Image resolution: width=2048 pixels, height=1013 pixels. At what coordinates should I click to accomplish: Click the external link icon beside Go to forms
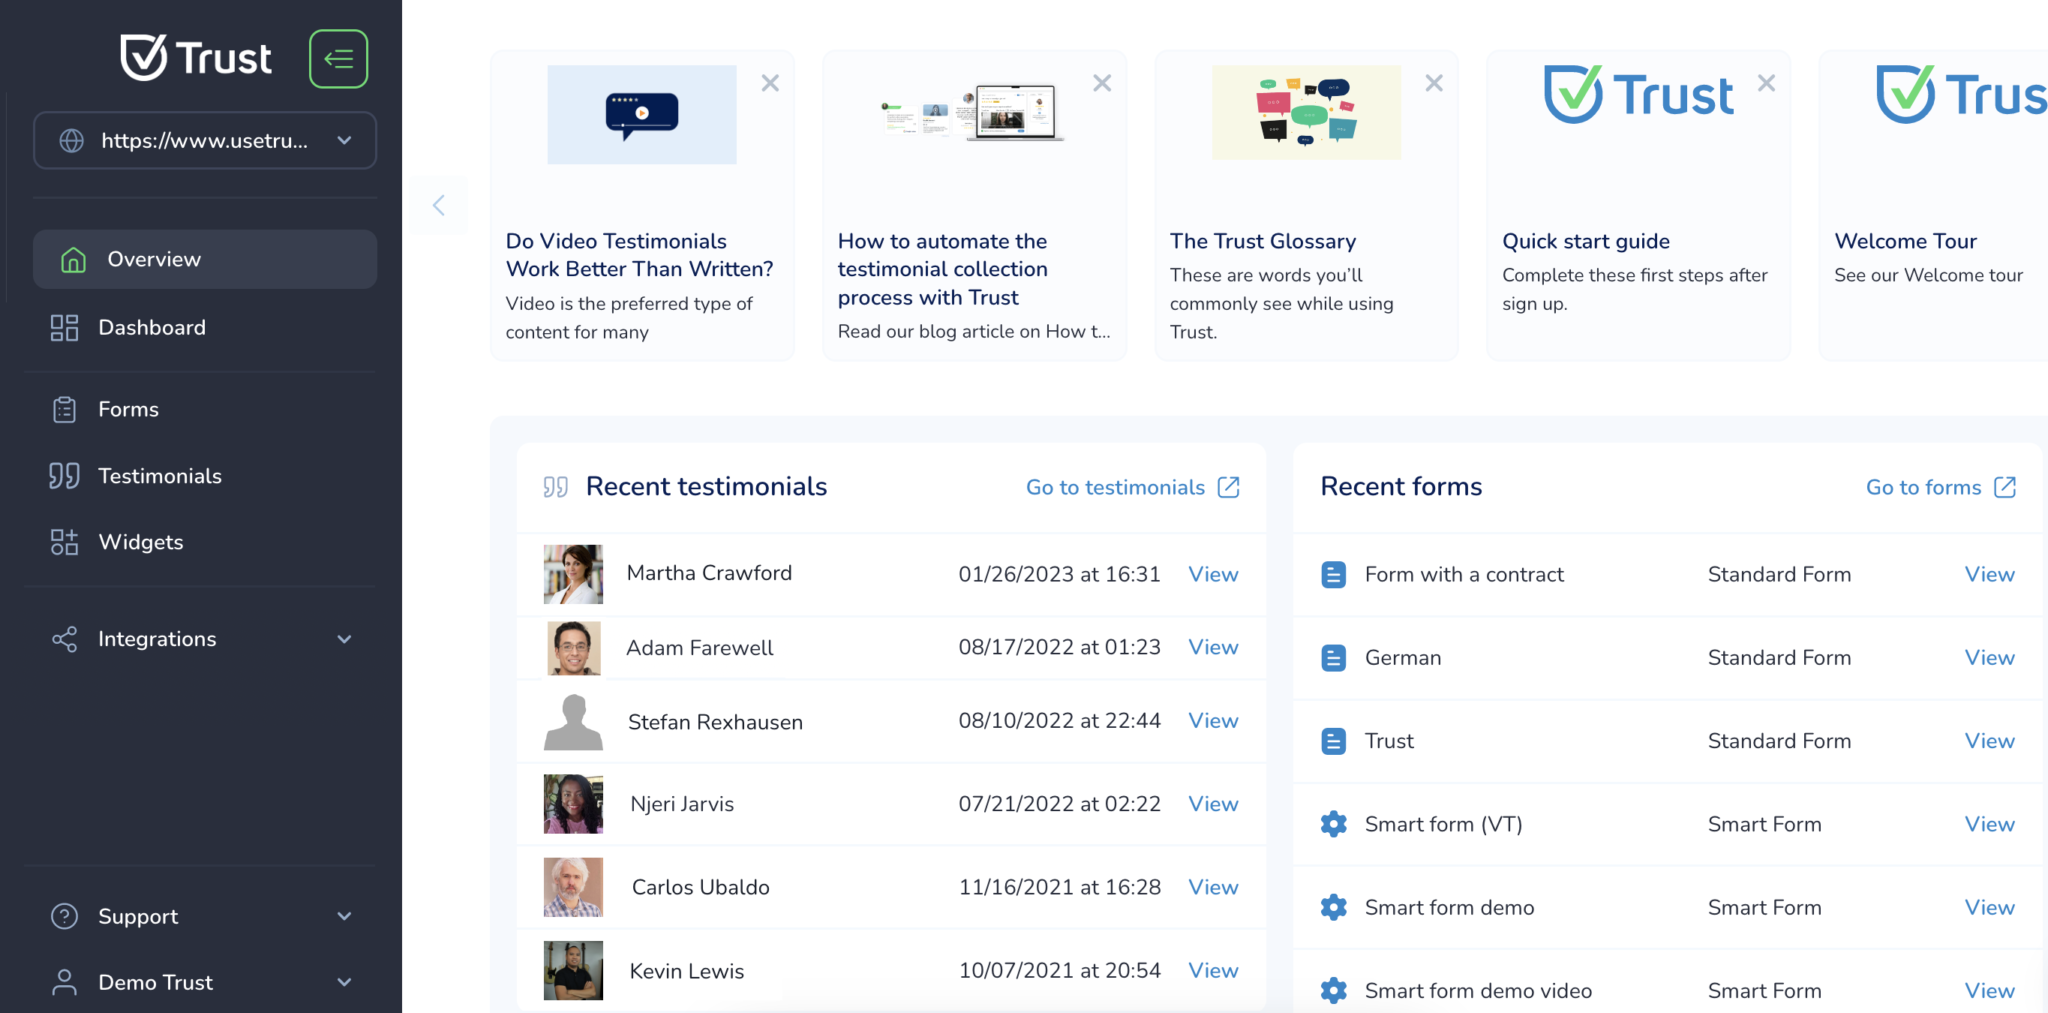coord(2005,487)
